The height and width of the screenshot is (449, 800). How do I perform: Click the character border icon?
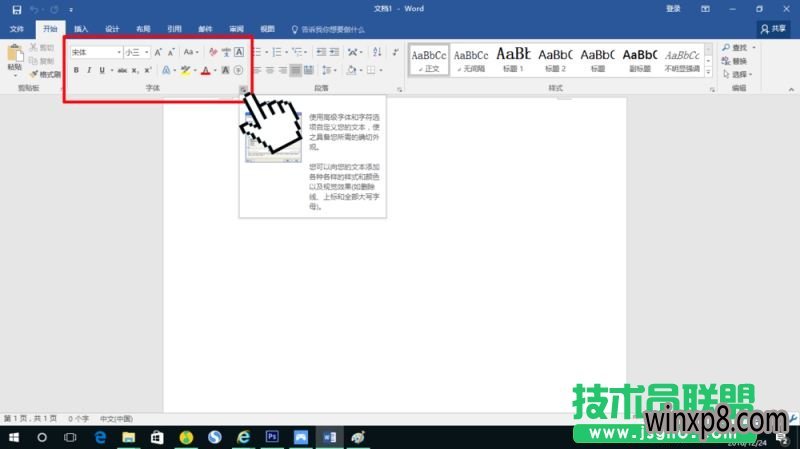pos(239,52)
